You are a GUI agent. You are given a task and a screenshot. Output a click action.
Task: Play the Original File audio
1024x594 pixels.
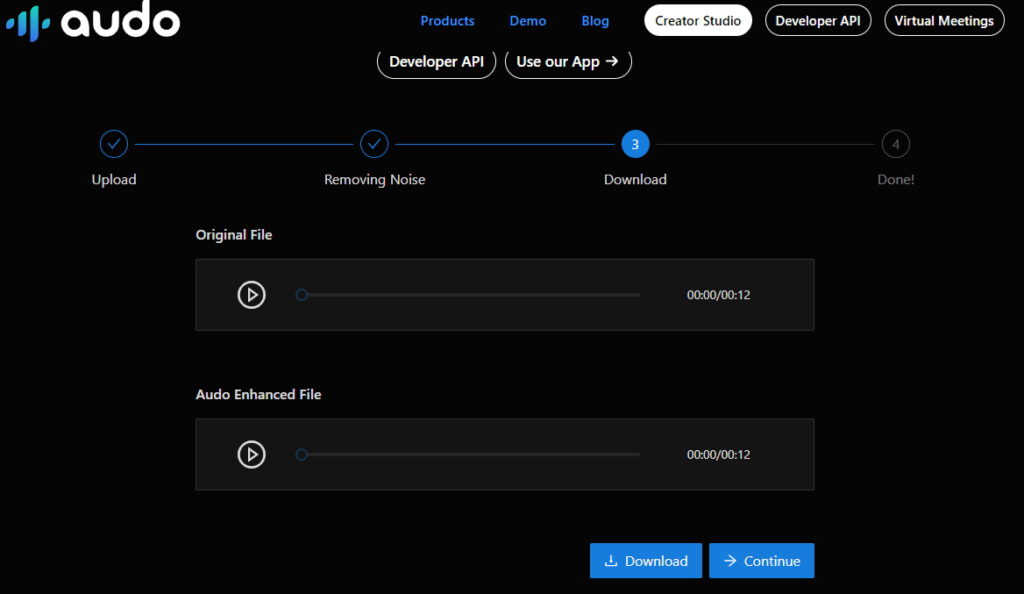click(x=251, y=295)
